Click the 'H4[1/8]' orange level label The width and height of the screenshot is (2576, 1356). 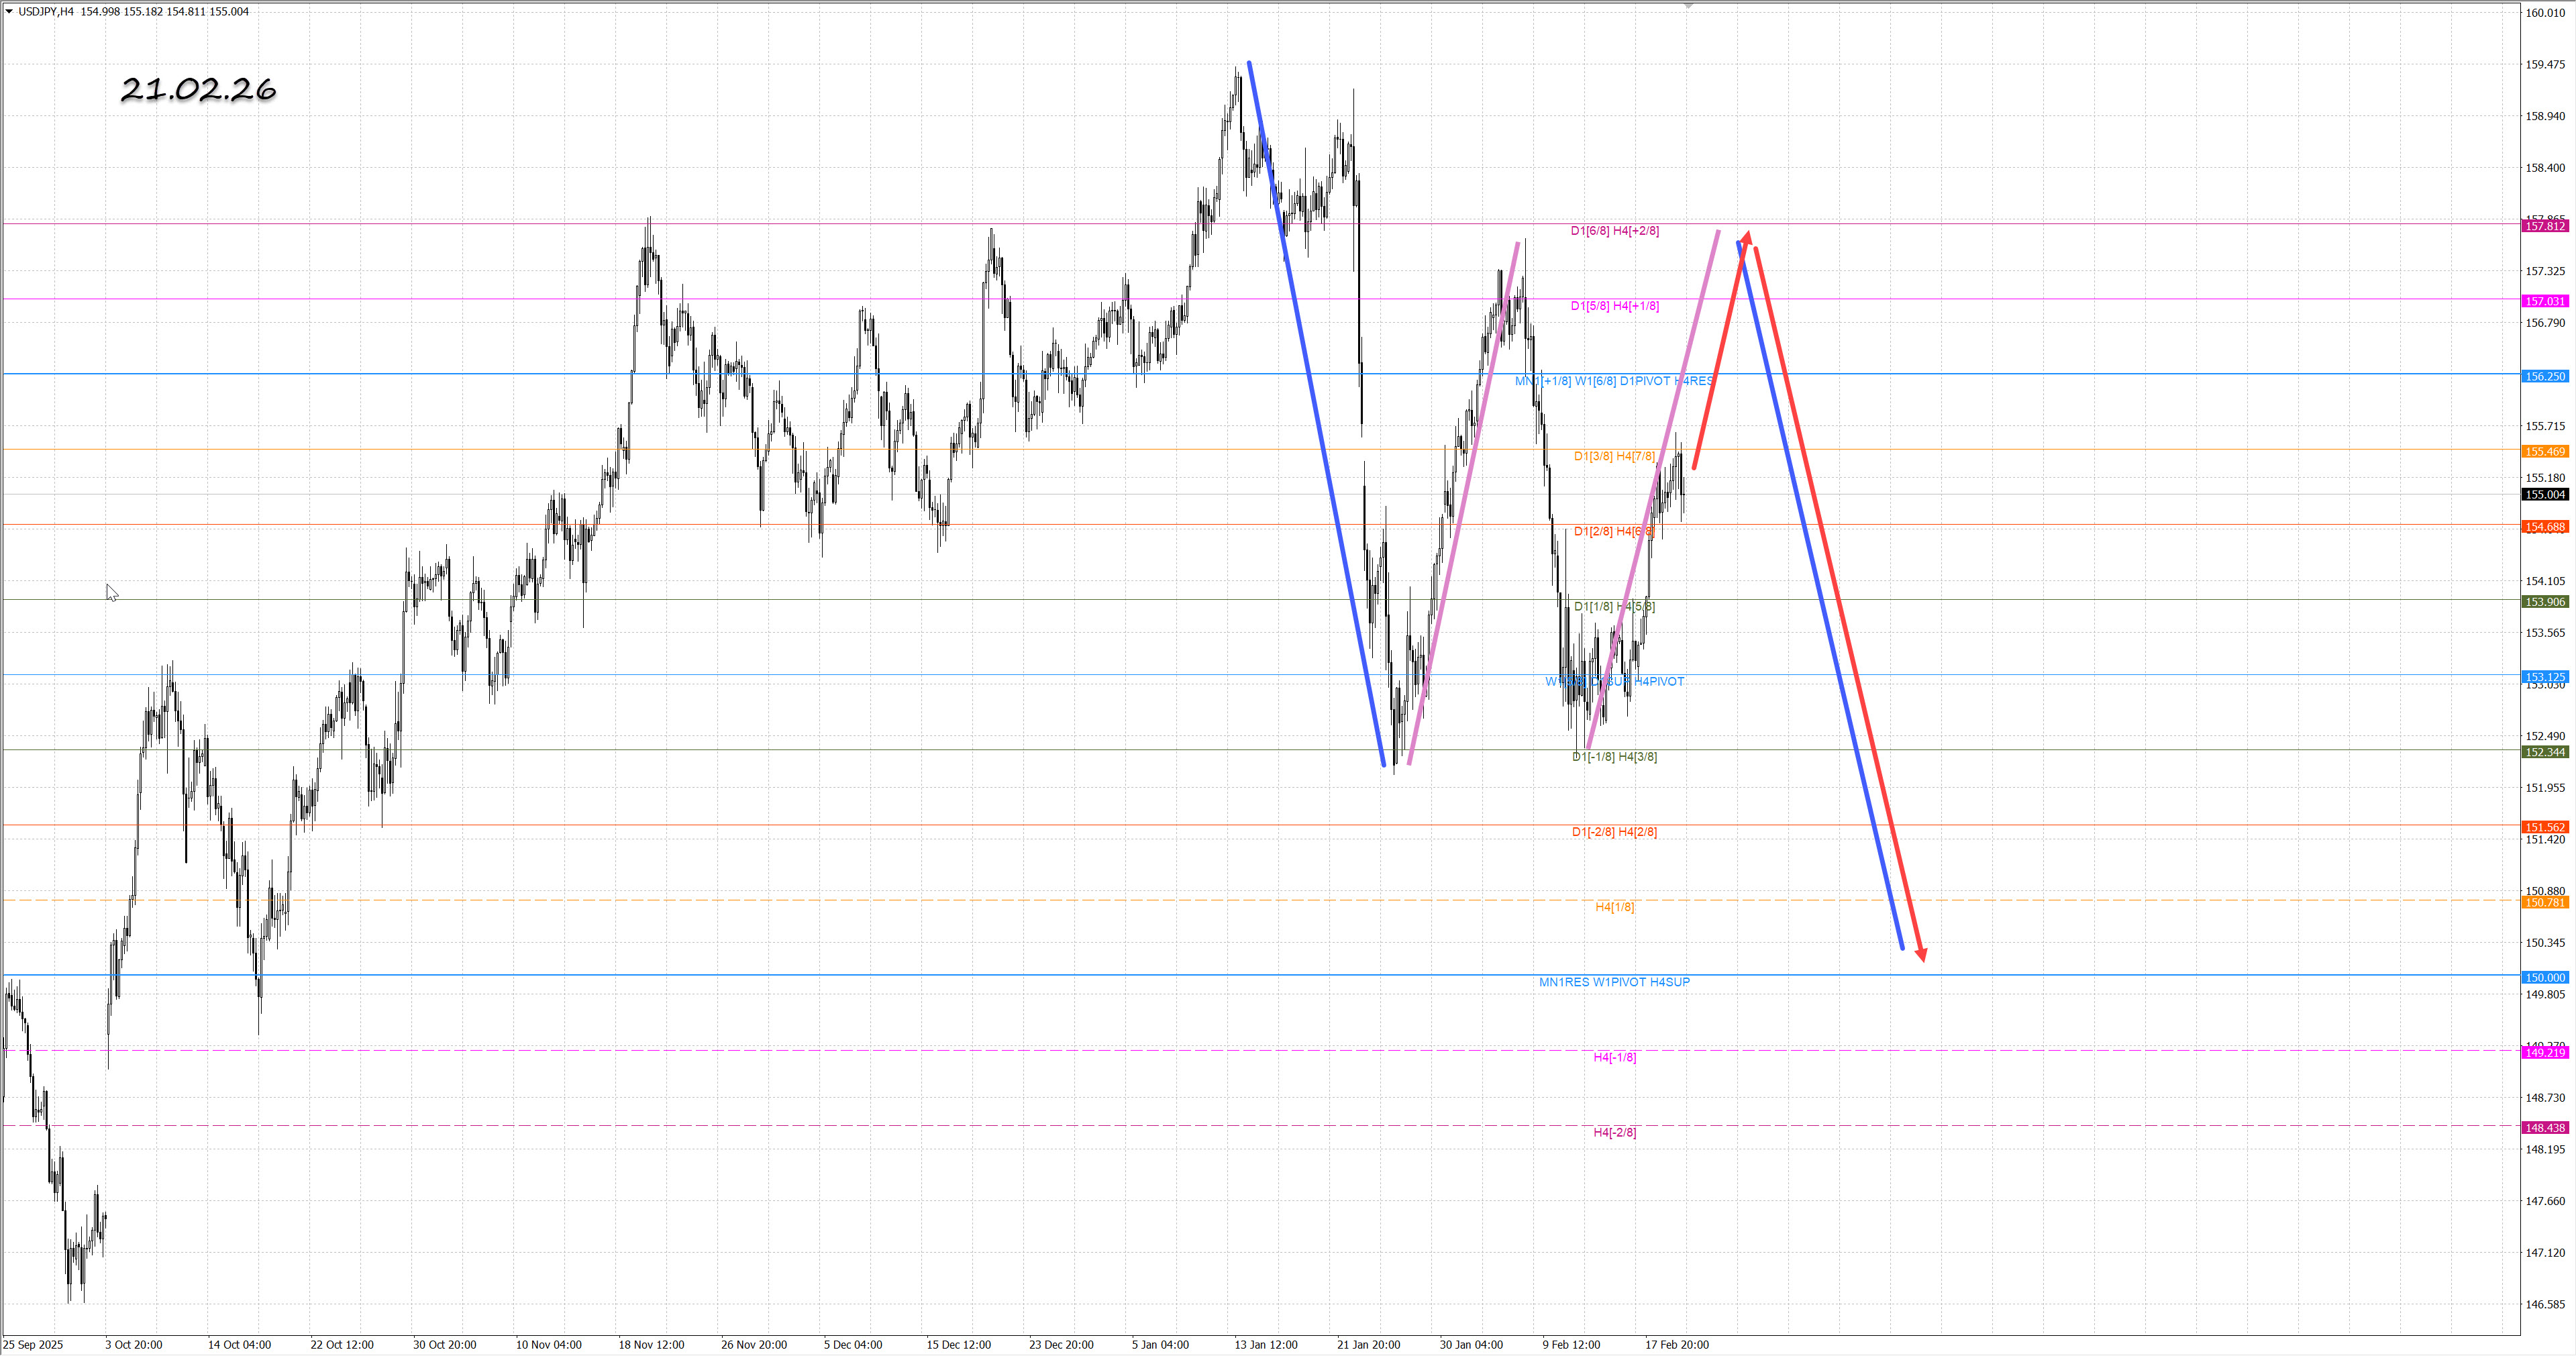1614,907
